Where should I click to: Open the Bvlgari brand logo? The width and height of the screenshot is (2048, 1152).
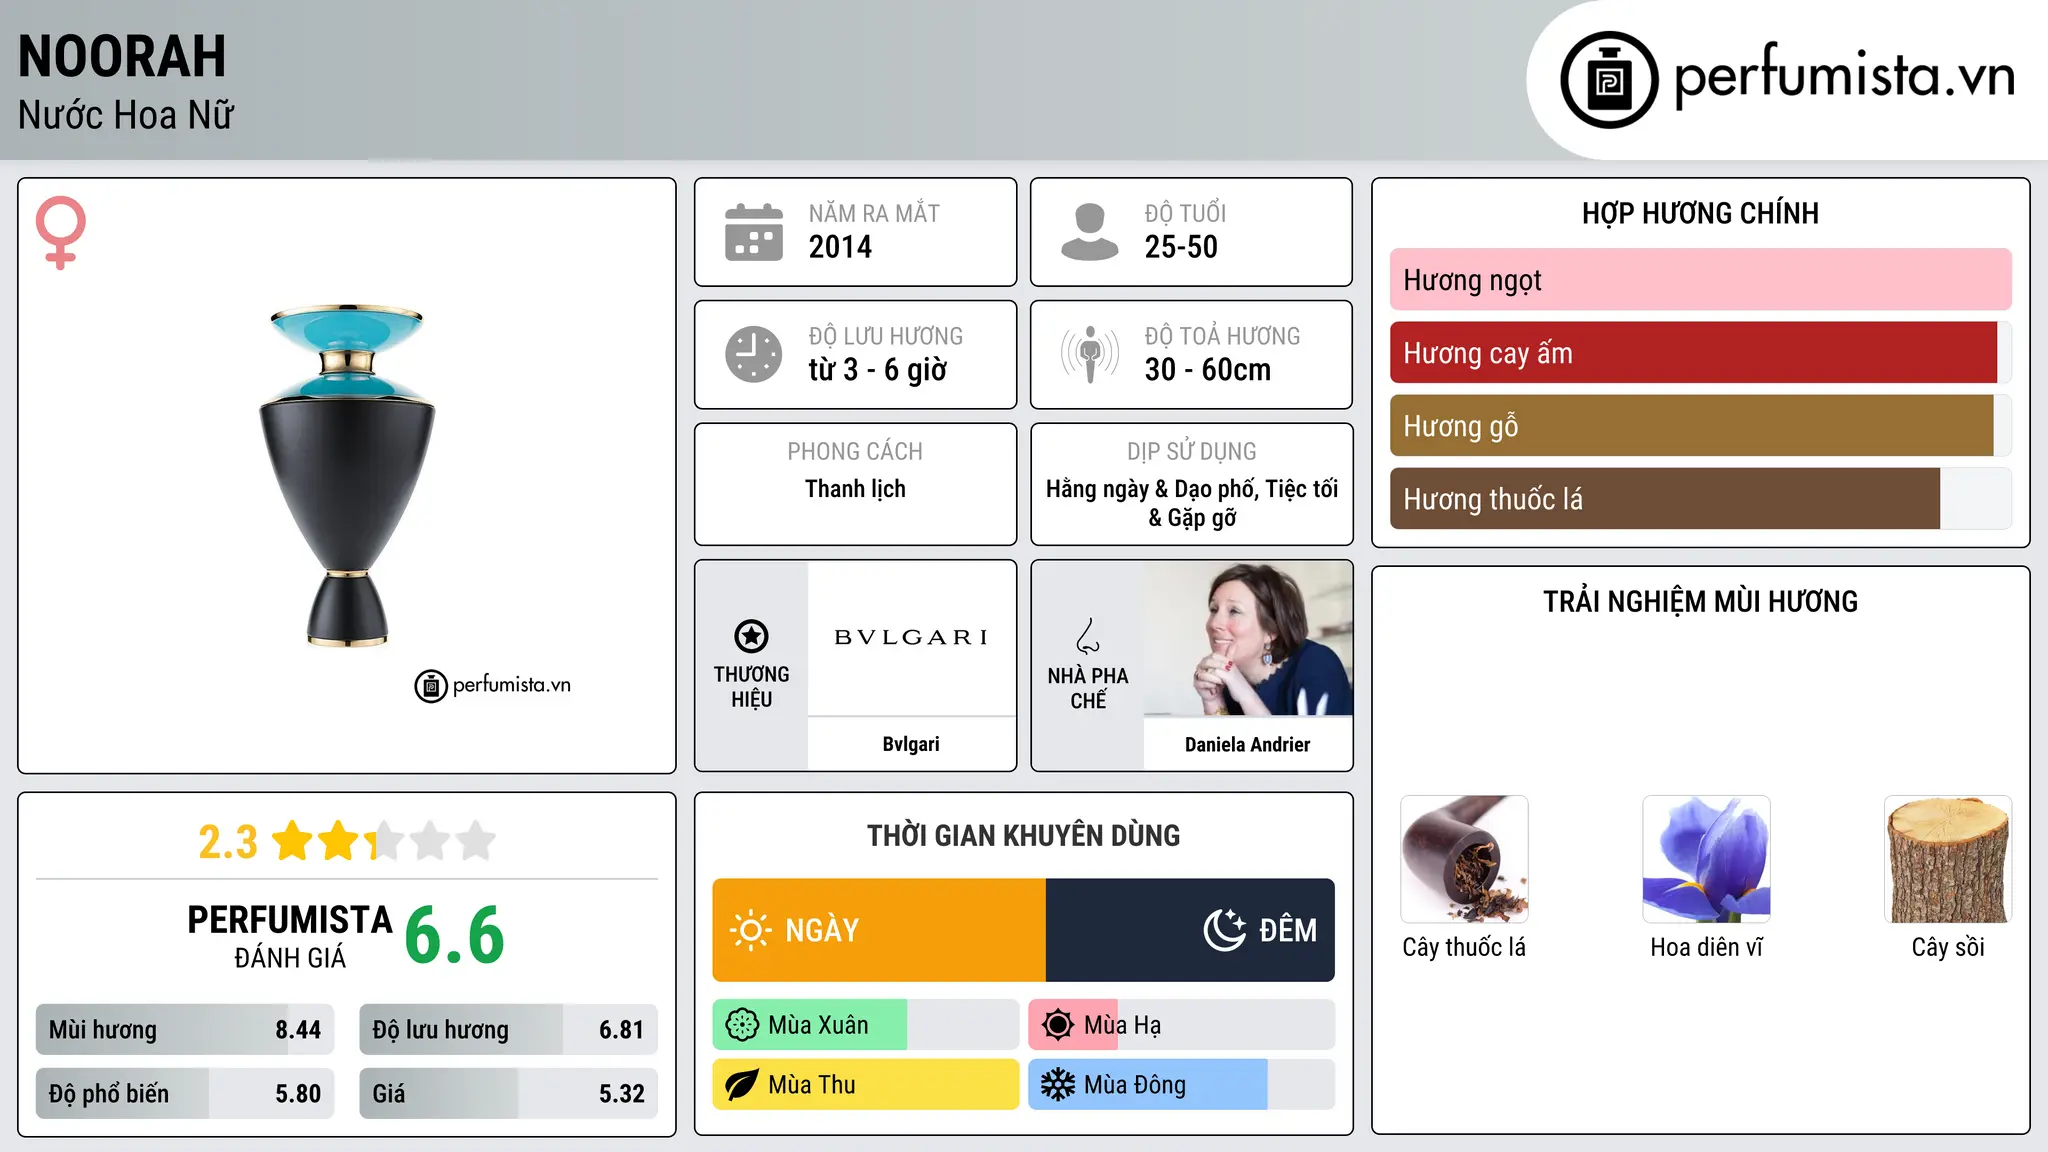click(x=911, y=637)
